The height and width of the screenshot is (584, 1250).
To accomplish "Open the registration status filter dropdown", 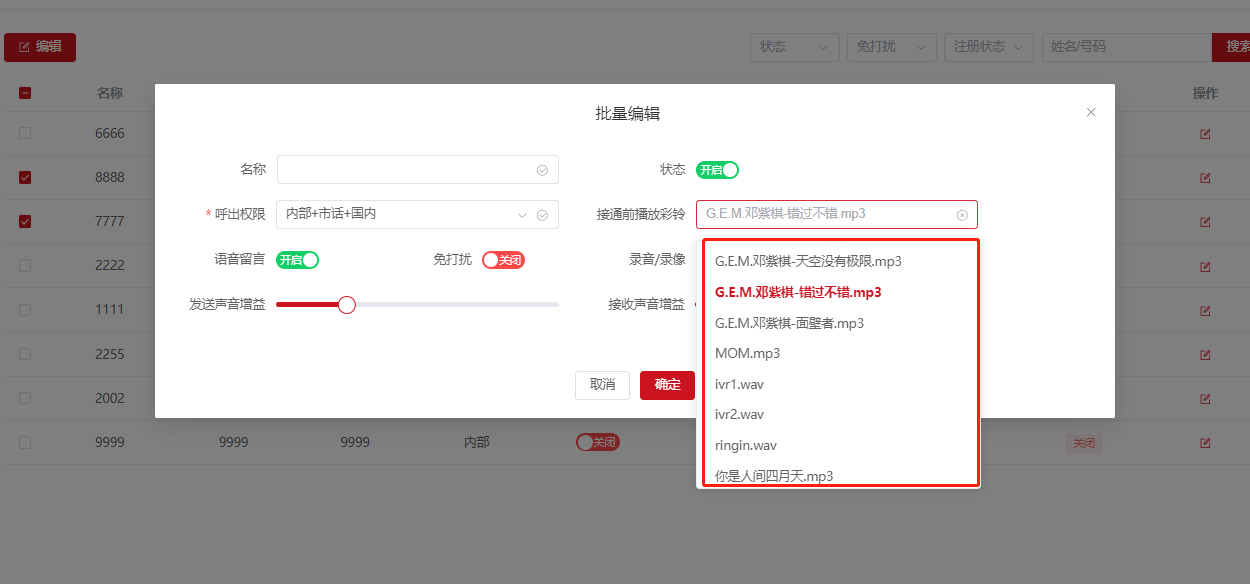I will coord(991,47).
